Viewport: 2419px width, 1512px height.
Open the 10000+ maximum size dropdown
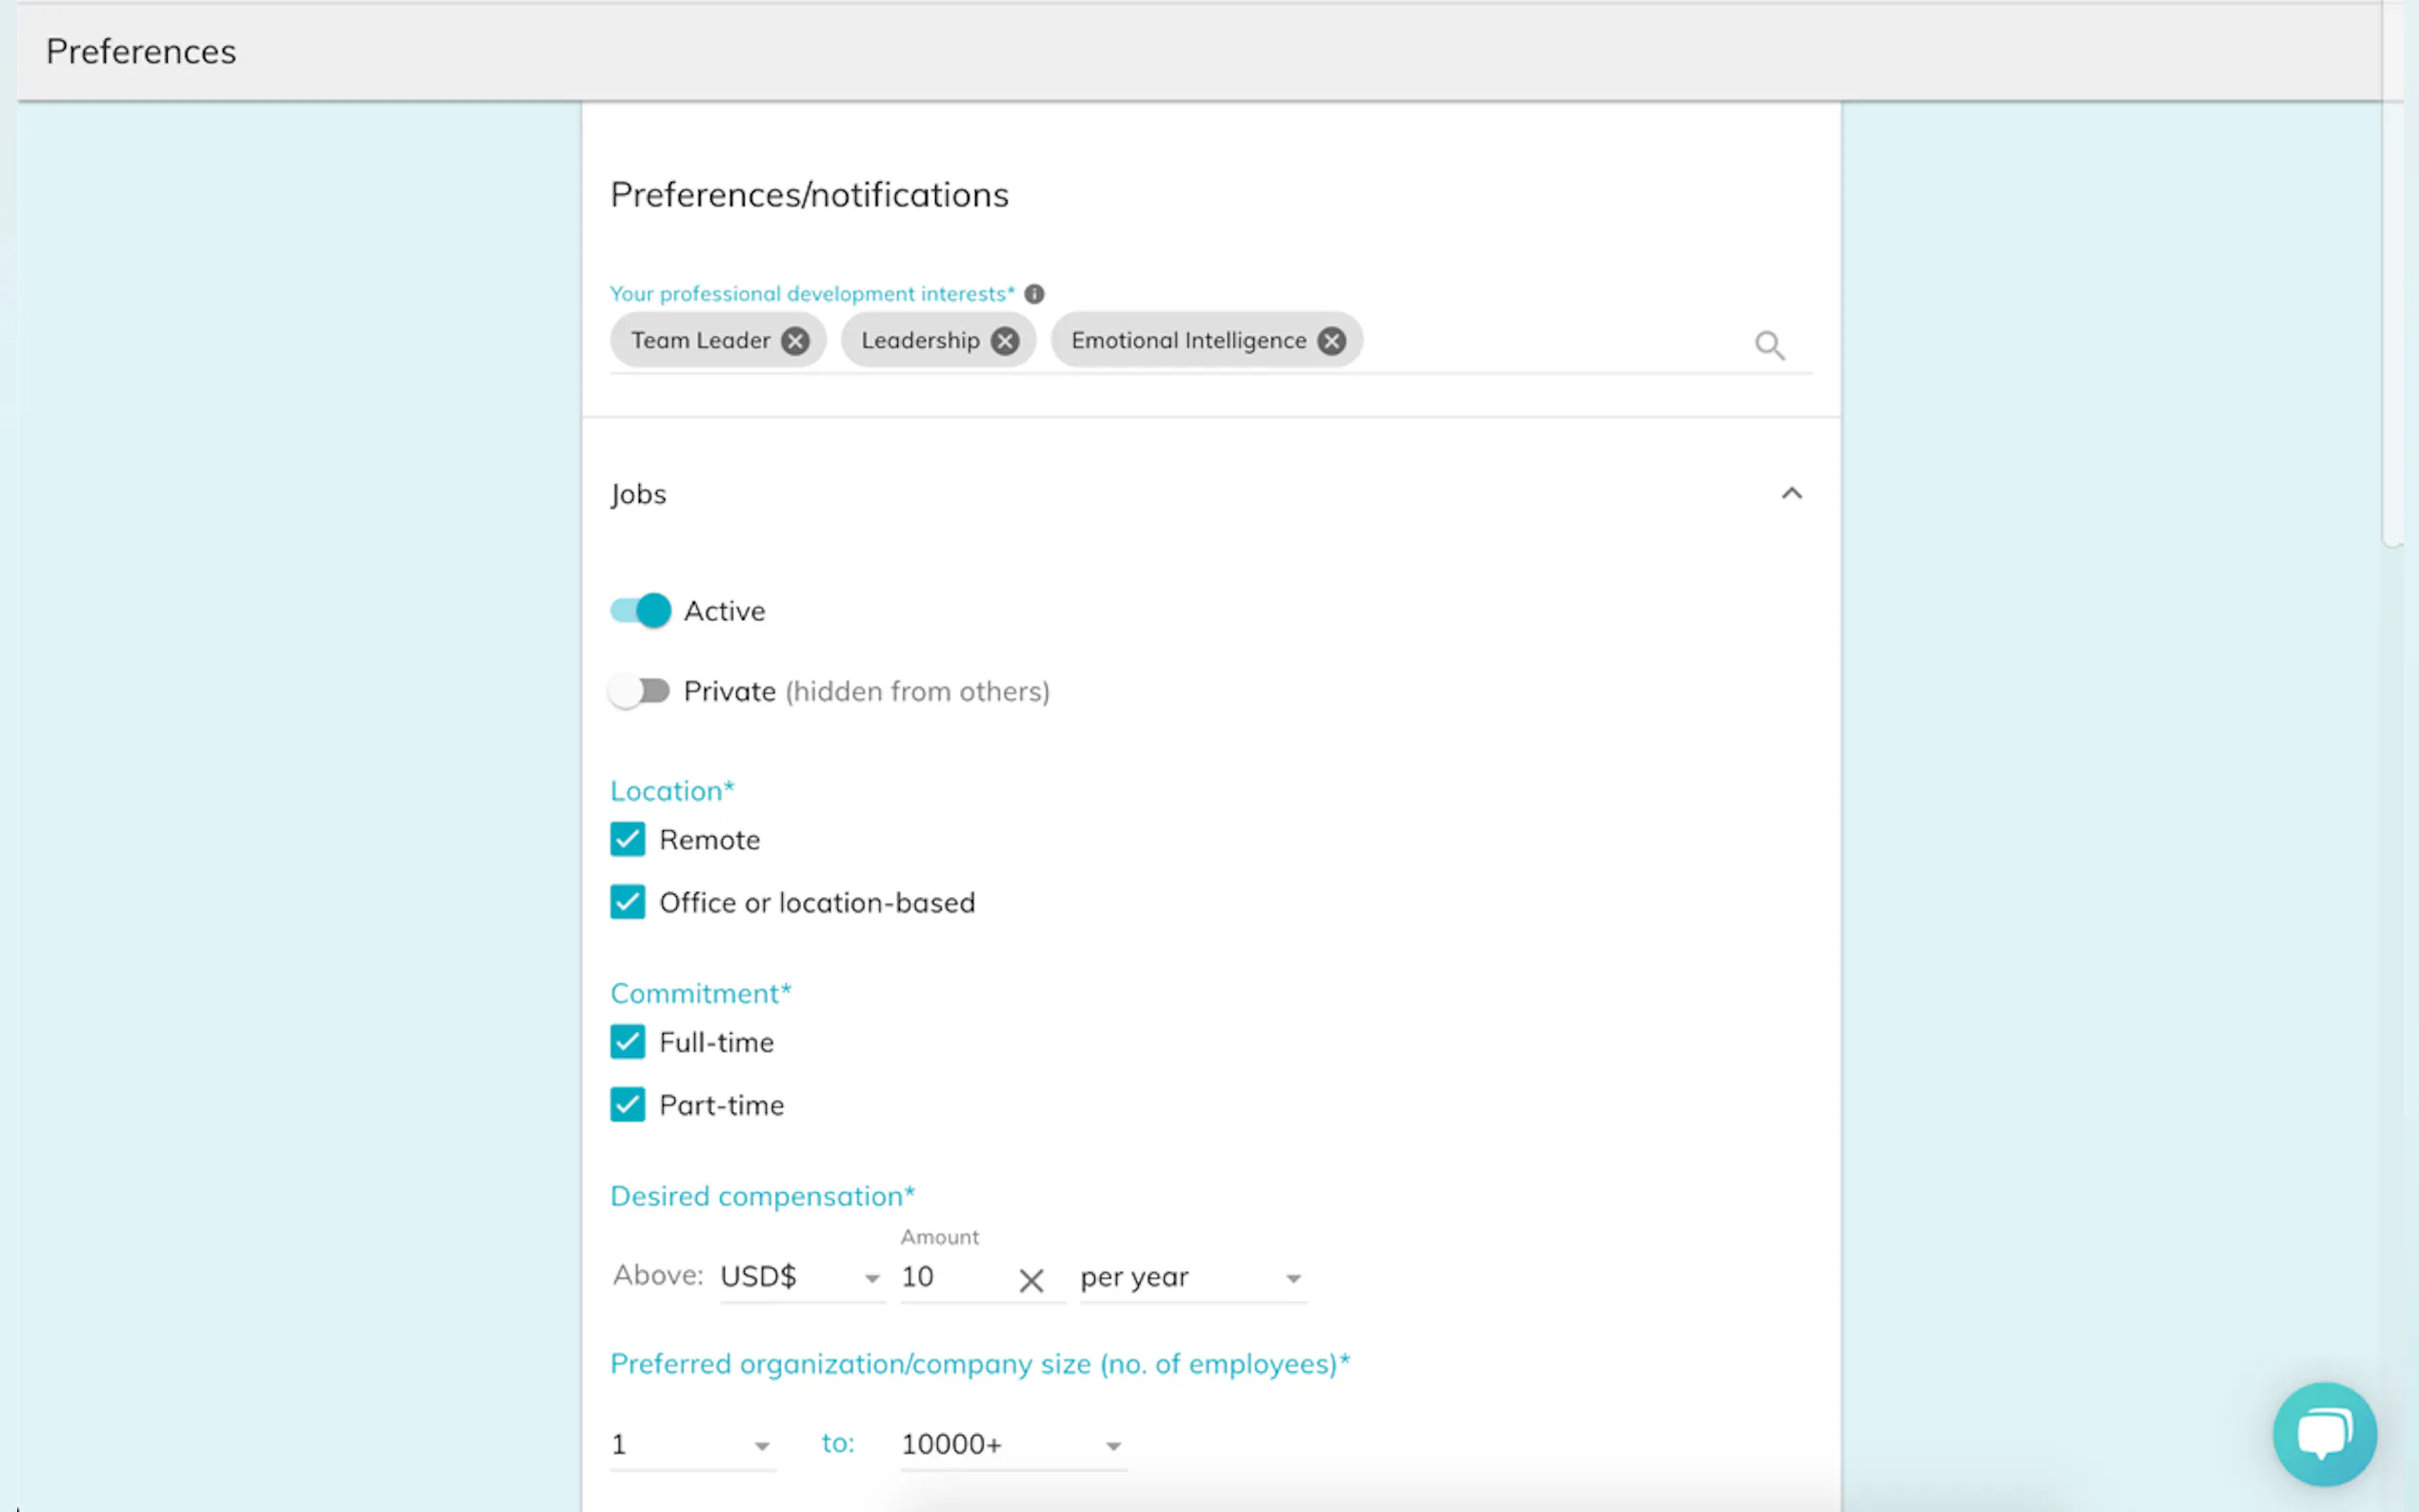point(1011,1445)
